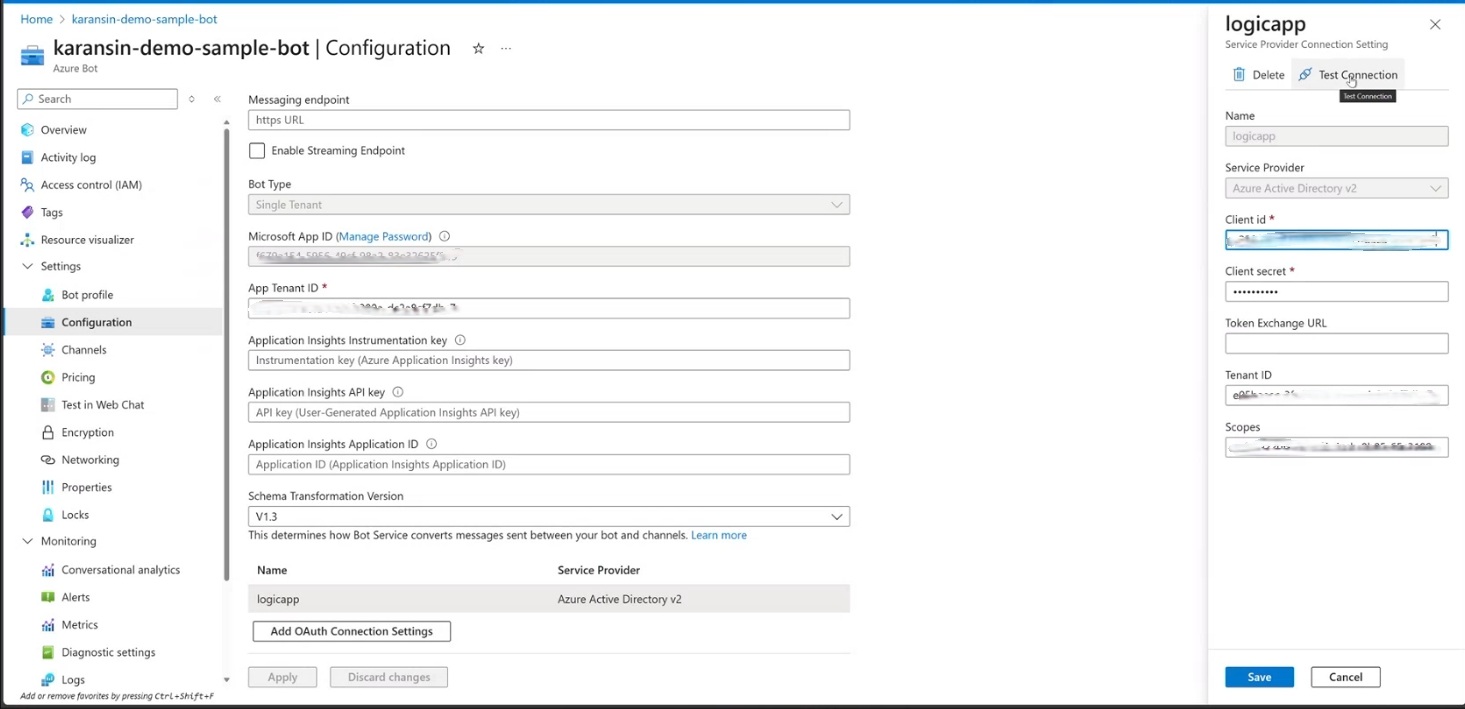
Task: Click the Messaging endpoint input field
Action: [548, 119]
